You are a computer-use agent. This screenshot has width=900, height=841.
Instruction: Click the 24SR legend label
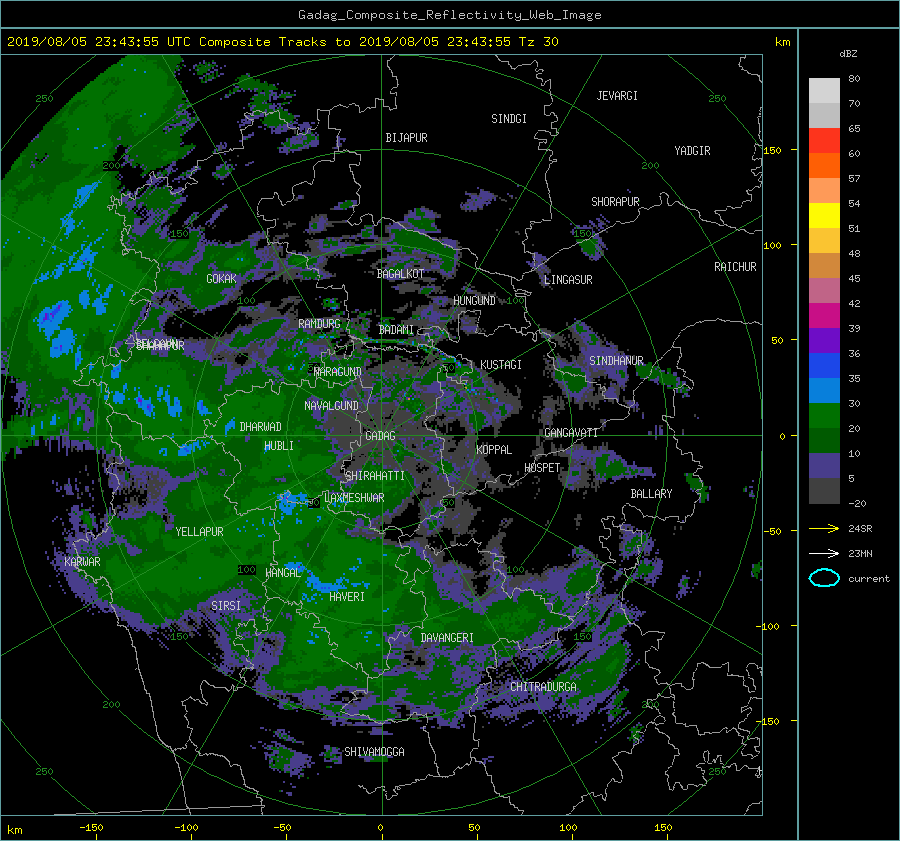(860, 529)
